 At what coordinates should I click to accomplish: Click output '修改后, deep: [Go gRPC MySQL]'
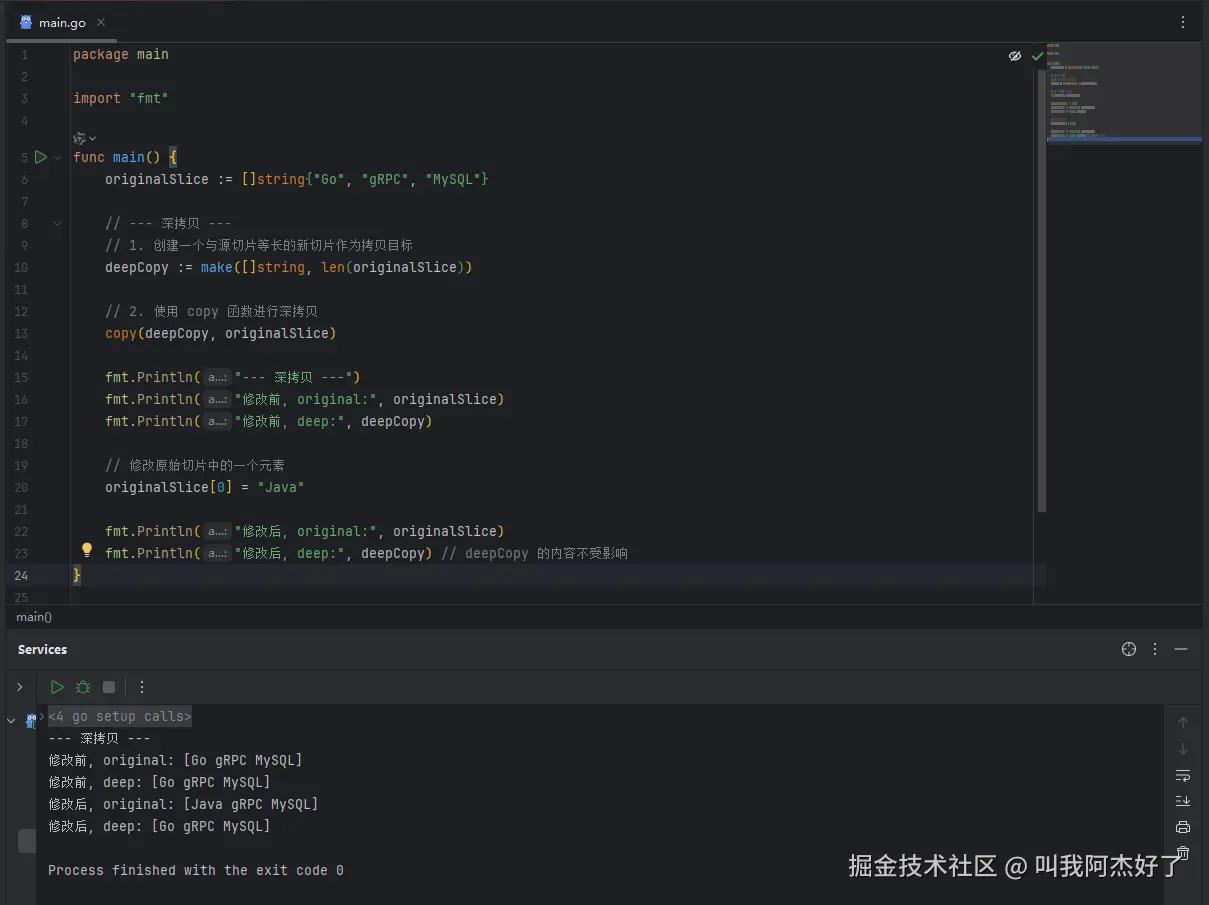[x=159, y=826]
